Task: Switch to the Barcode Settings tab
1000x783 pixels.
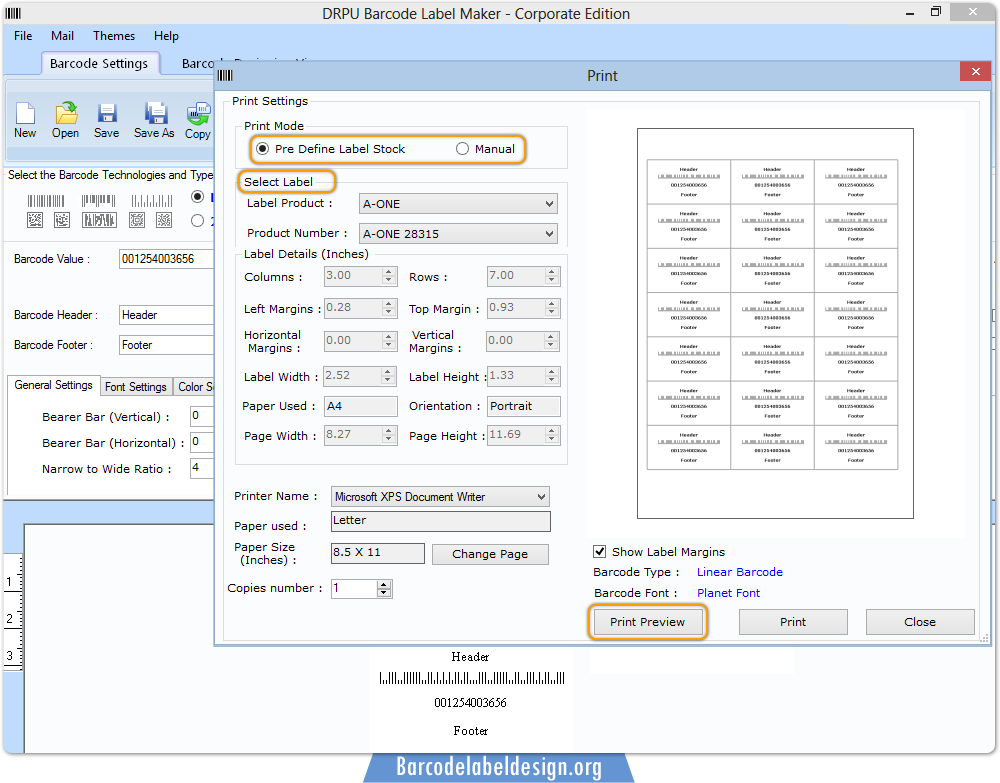Action: [99, 64]
